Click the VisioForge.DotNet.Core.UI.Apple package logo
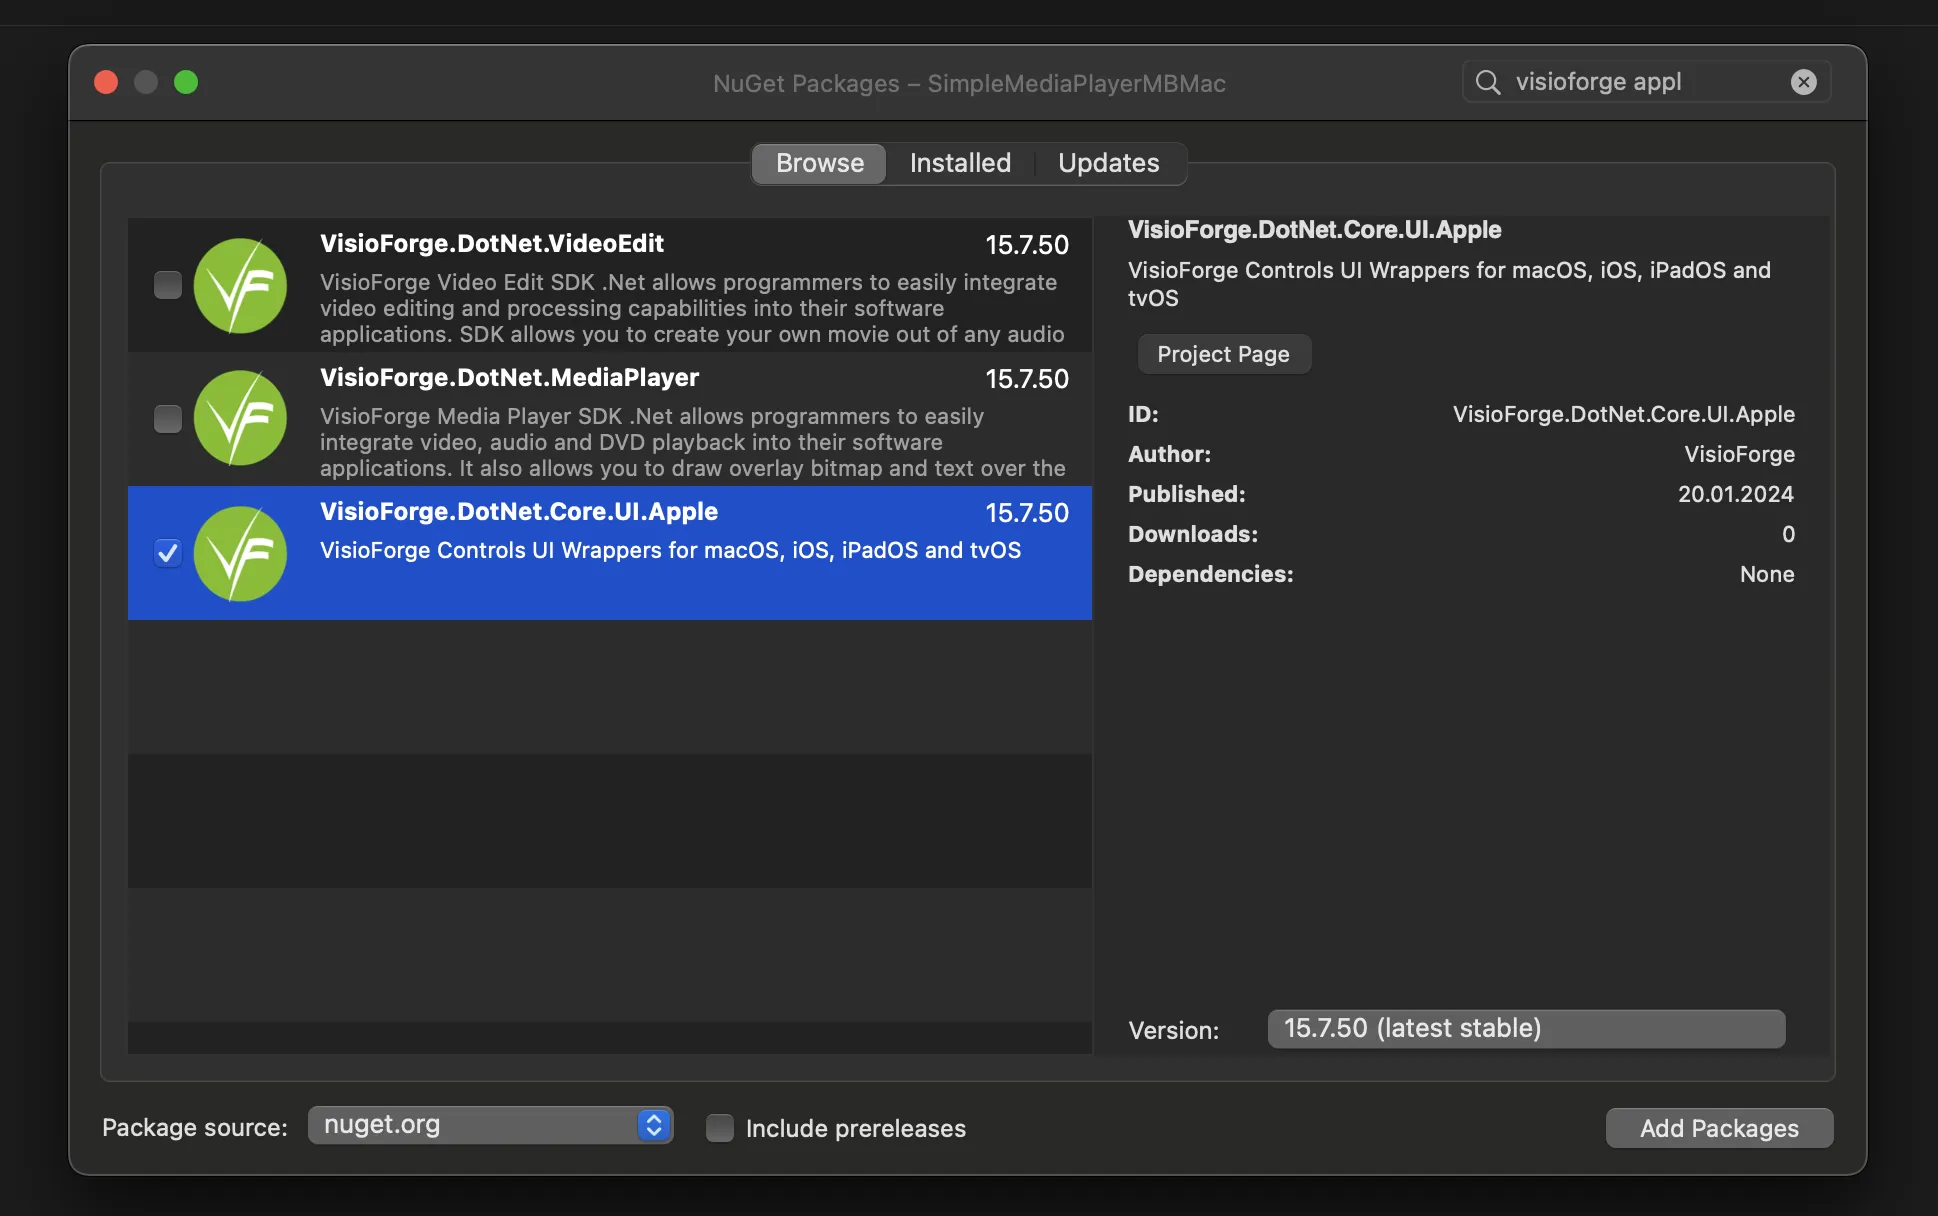 coord(240,553)
